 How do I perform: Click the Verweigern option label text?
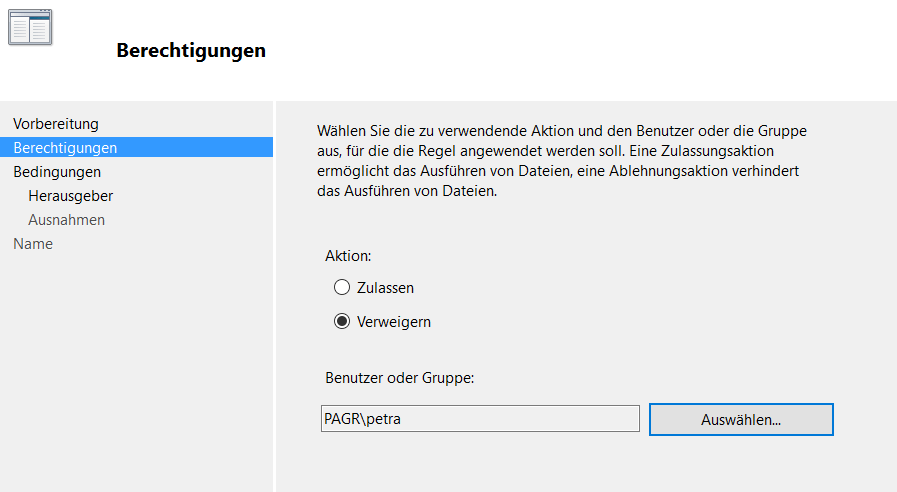click(x=393, y=322)
